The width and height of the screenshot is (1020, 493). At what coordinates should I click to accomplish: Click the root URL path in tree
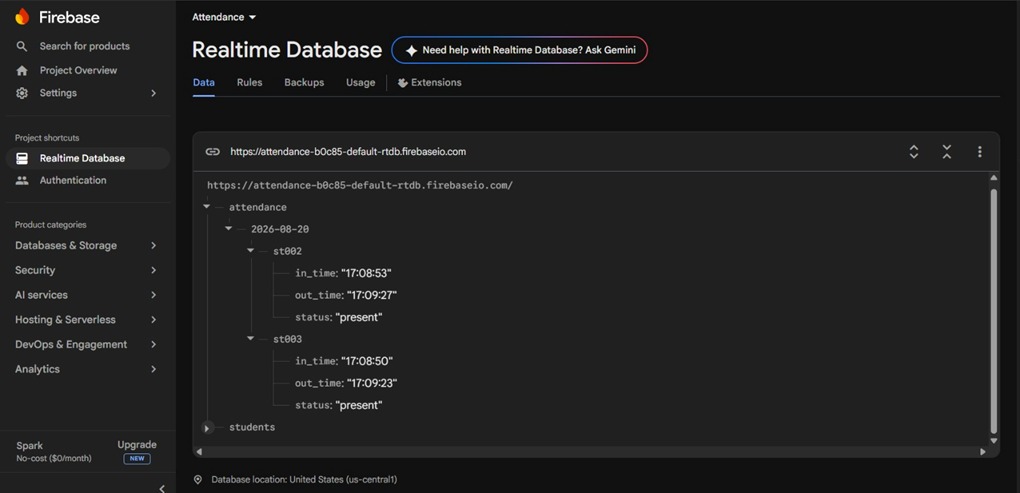click(x=360, y=185)
